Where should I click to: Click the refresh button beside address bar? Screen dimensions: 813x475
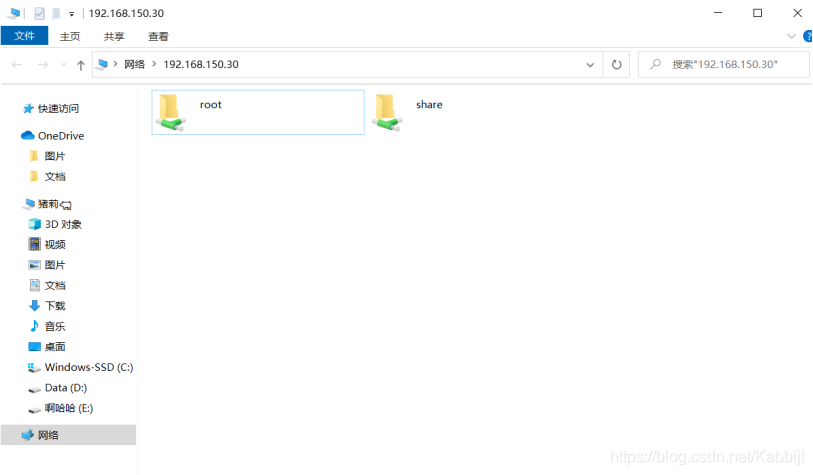616,64
